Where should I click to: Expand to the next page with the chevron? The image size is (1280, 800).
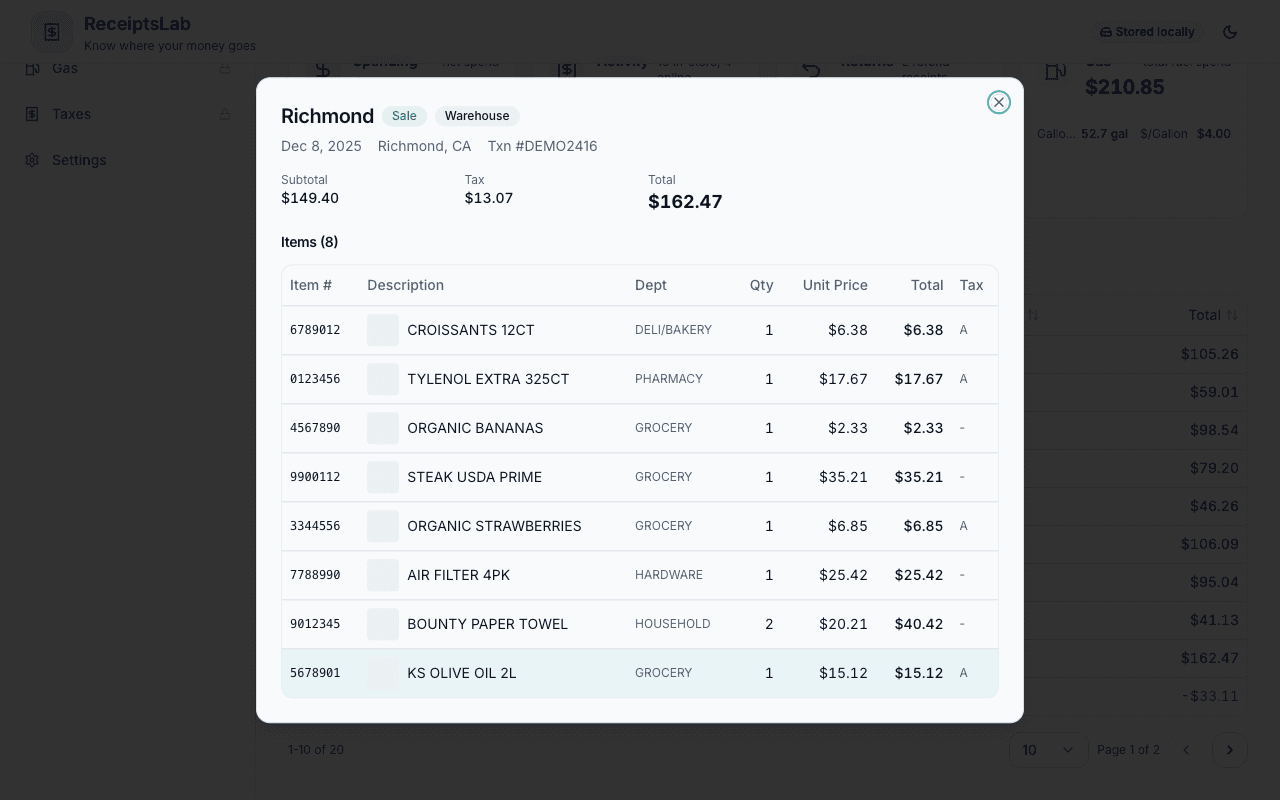pos(1229,749)
